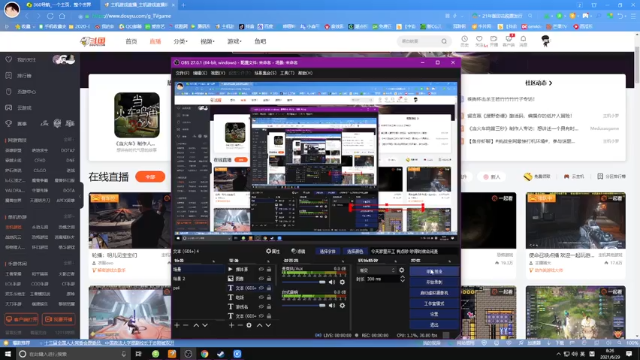
Task: Pop out the OBS scenes dock
Action: [x=213, y=261]
